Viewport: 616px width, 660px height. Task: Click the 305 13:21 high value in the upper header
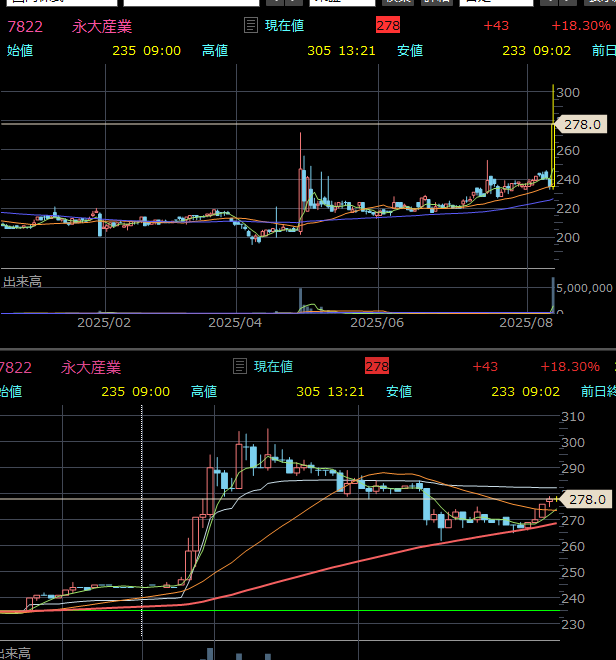tap(341, 51)
